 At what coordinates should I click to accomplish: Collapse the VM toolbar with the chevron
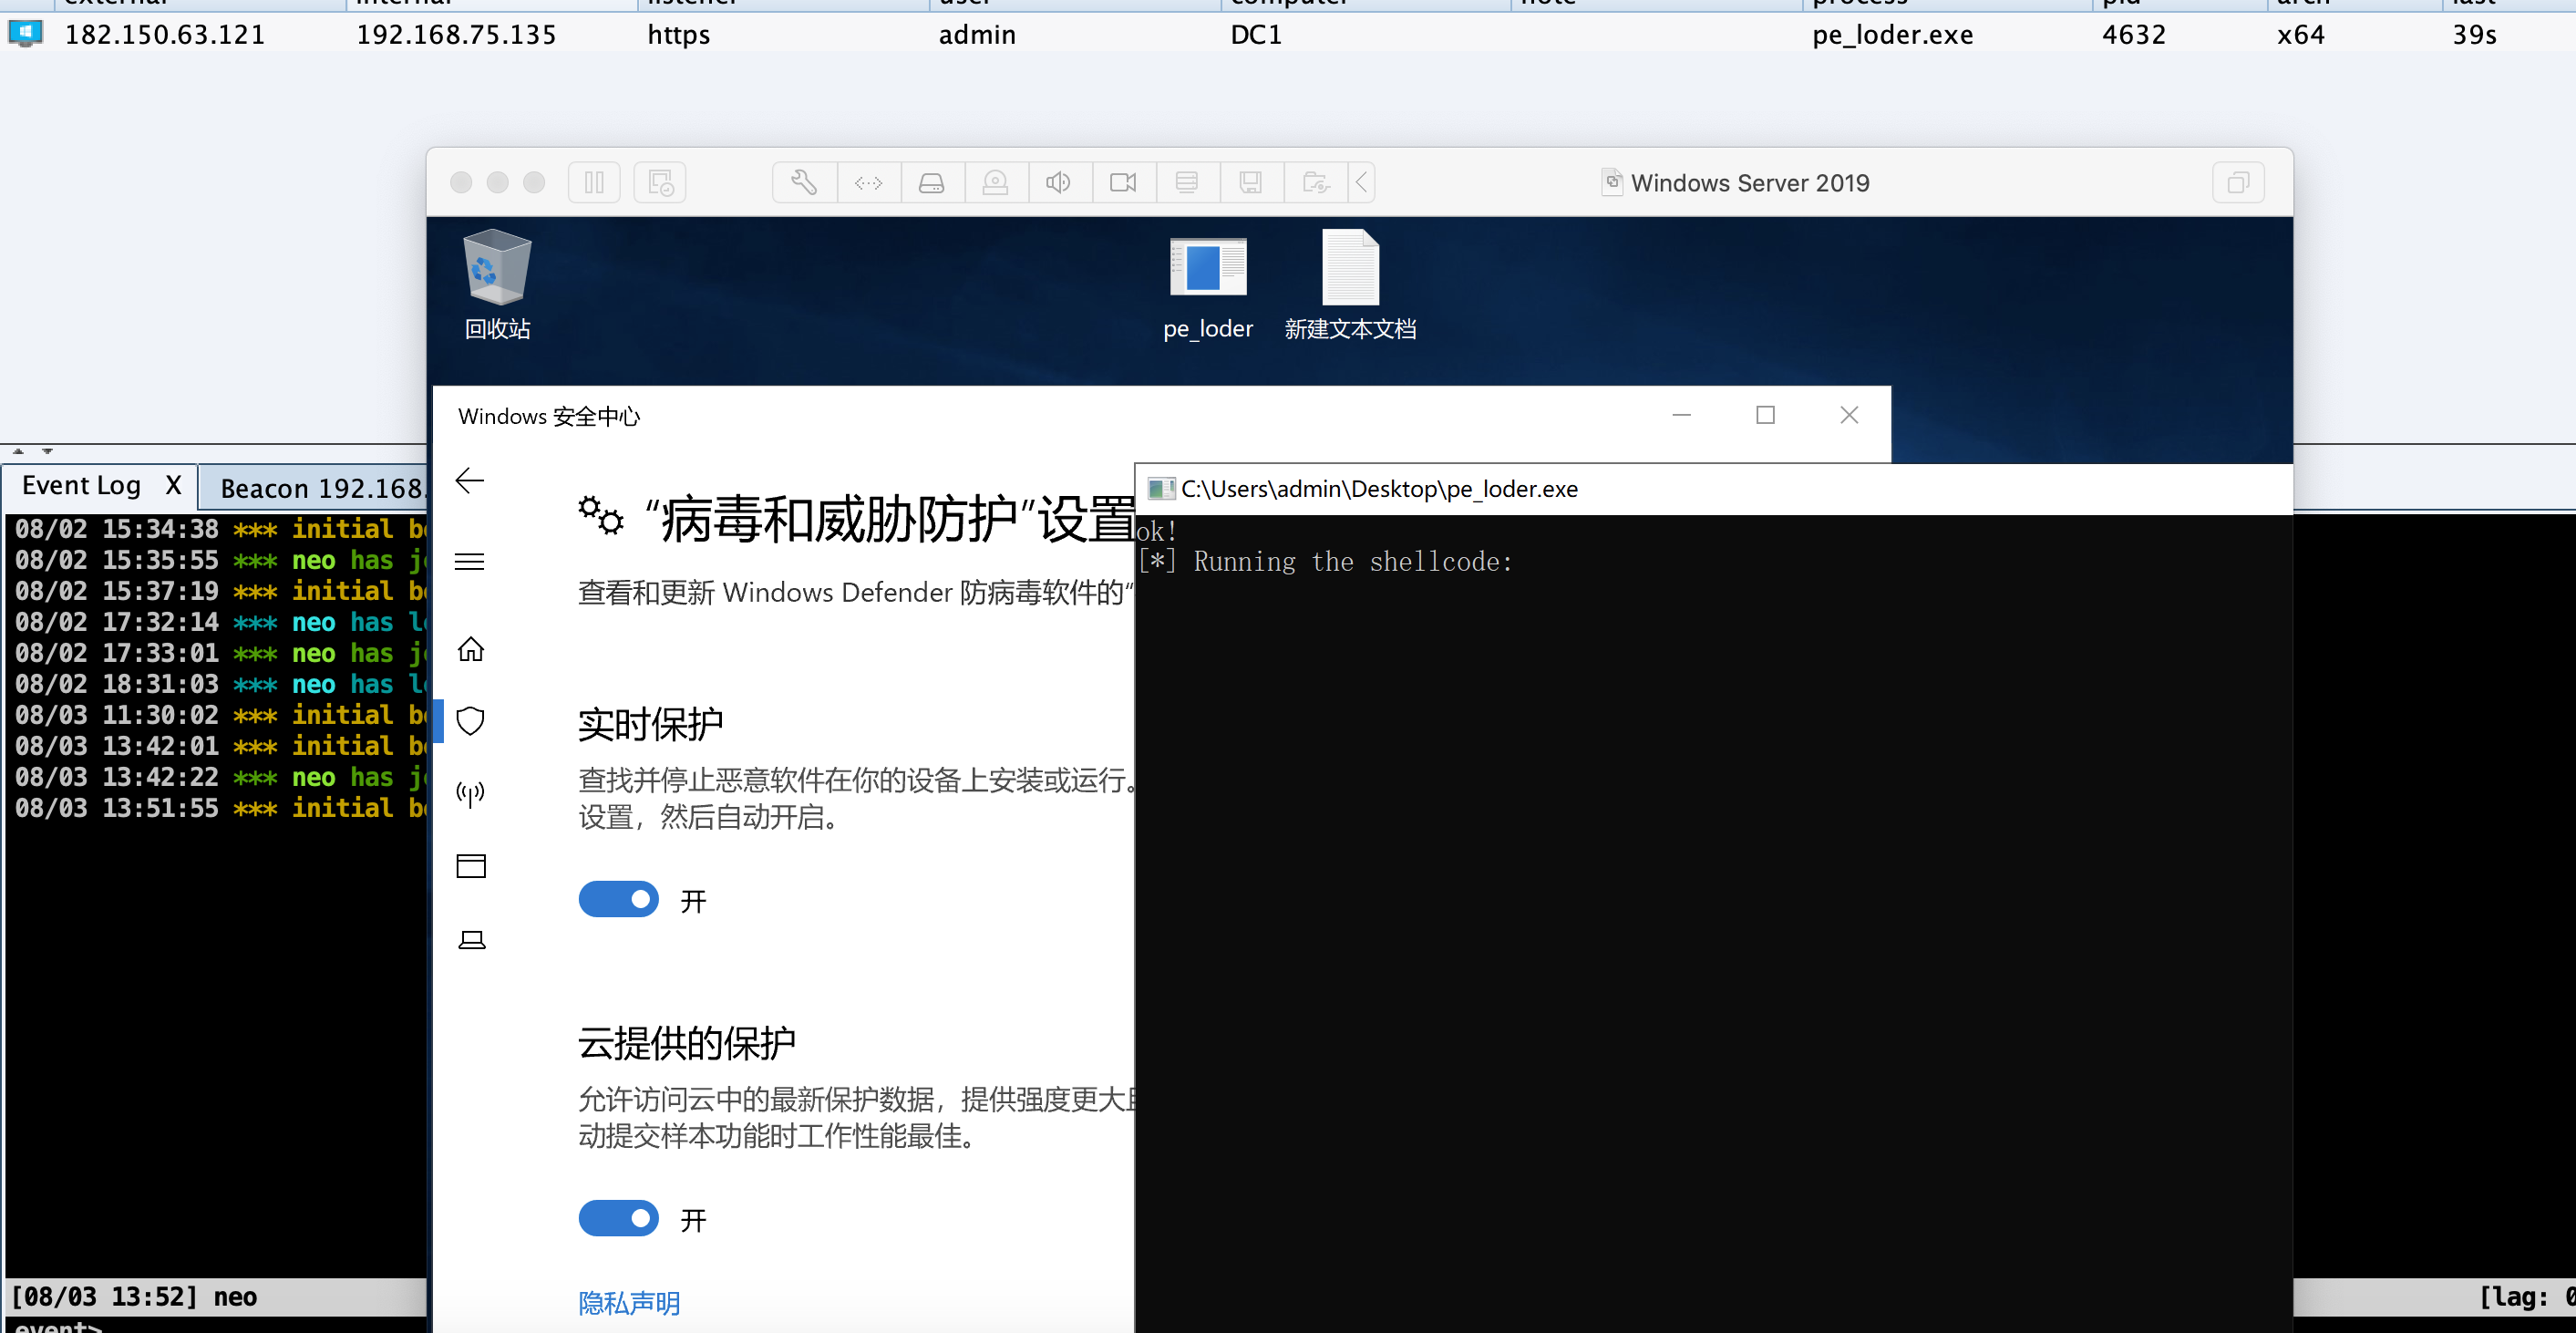coord(1361,182)
